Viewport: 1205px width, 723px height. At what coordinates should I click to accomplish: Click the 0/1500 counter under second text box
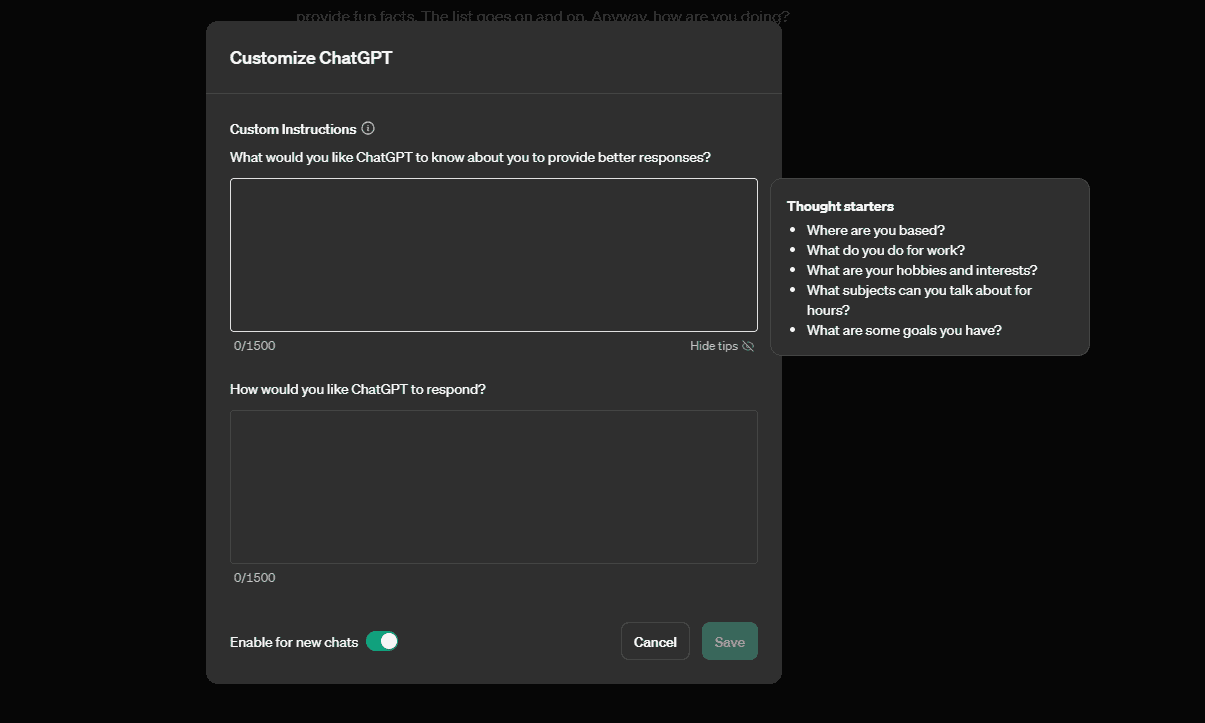point(255,578)
